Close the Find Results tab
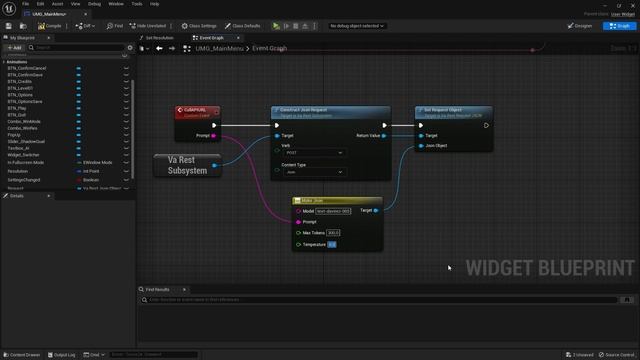Image resolution: width=640 pixels, height=360 pixels. (x=184, y=289)
